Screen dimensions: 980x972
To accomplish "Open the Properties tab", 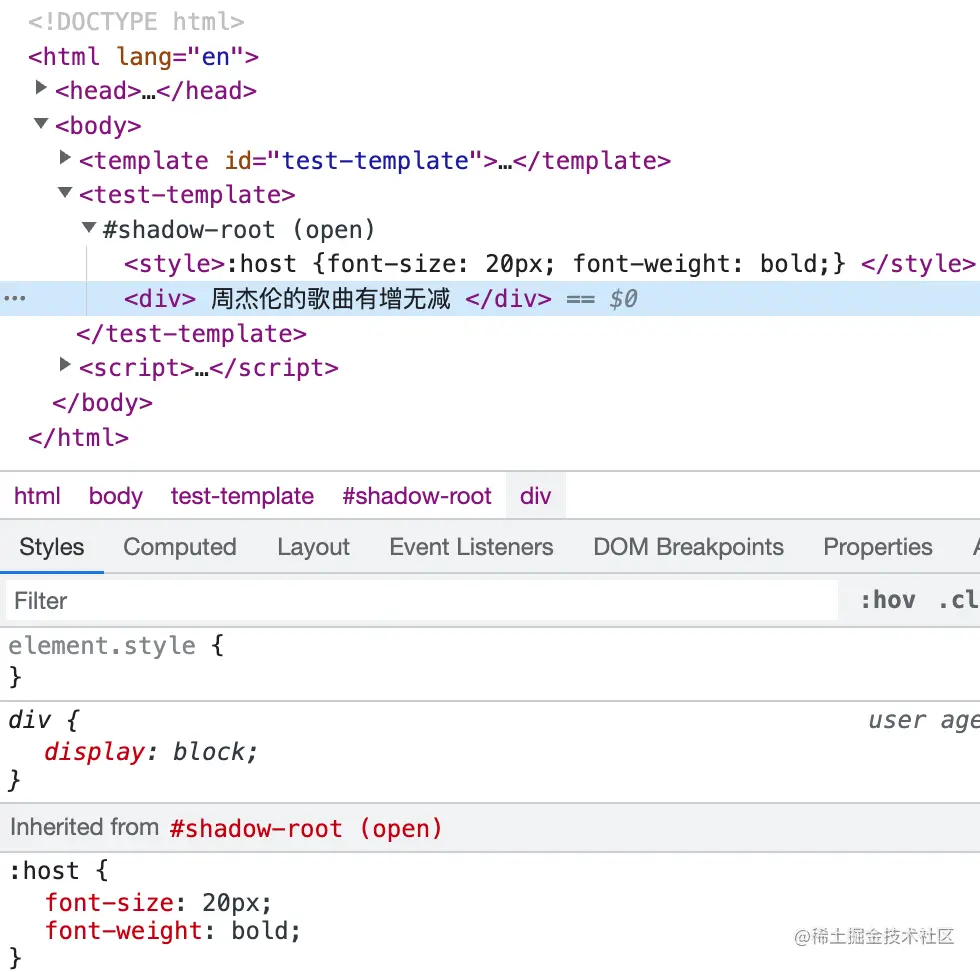I will (878, 547).
